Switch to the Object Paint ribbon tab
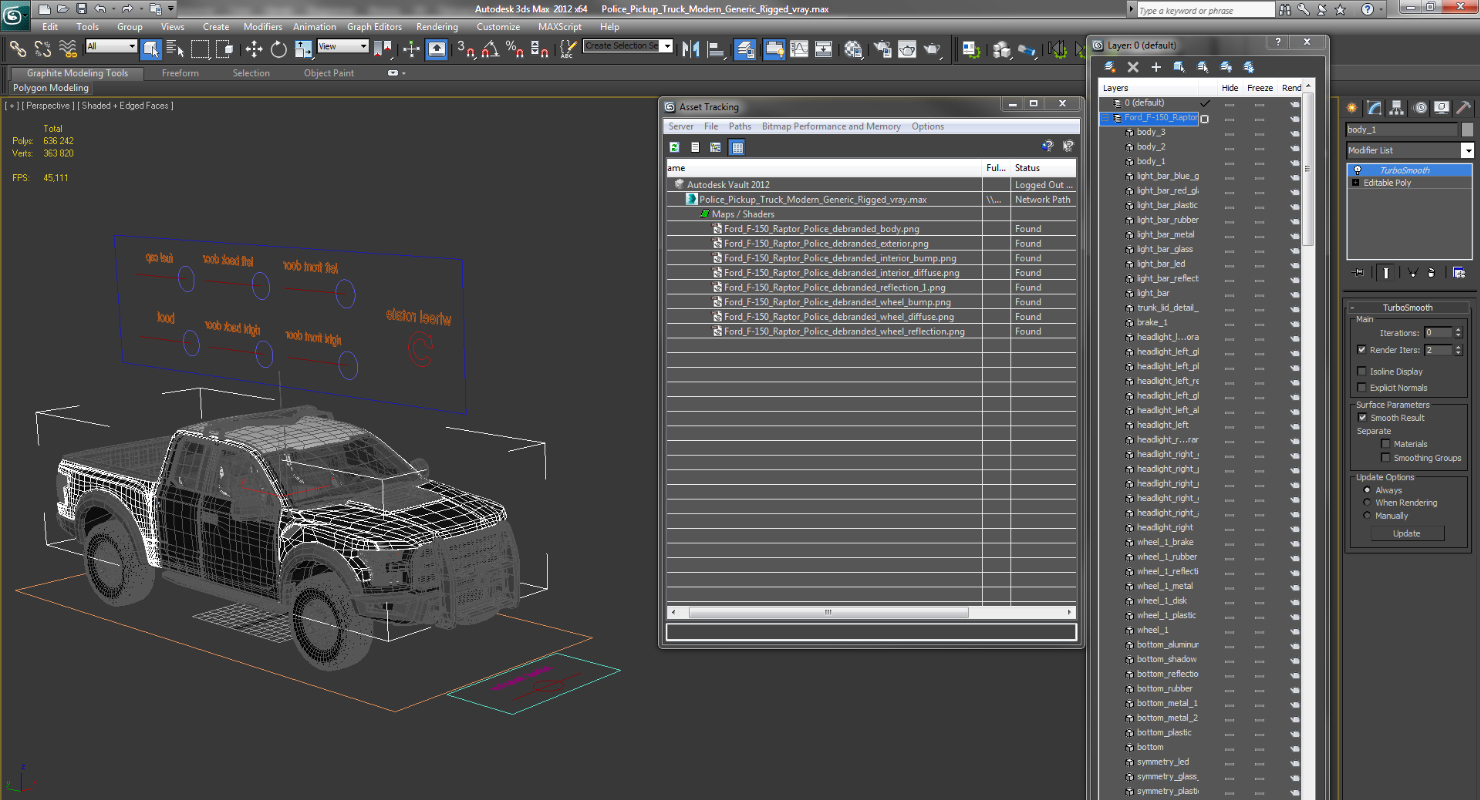Screen dimensions: 1480x800 (x=329, y=73)
